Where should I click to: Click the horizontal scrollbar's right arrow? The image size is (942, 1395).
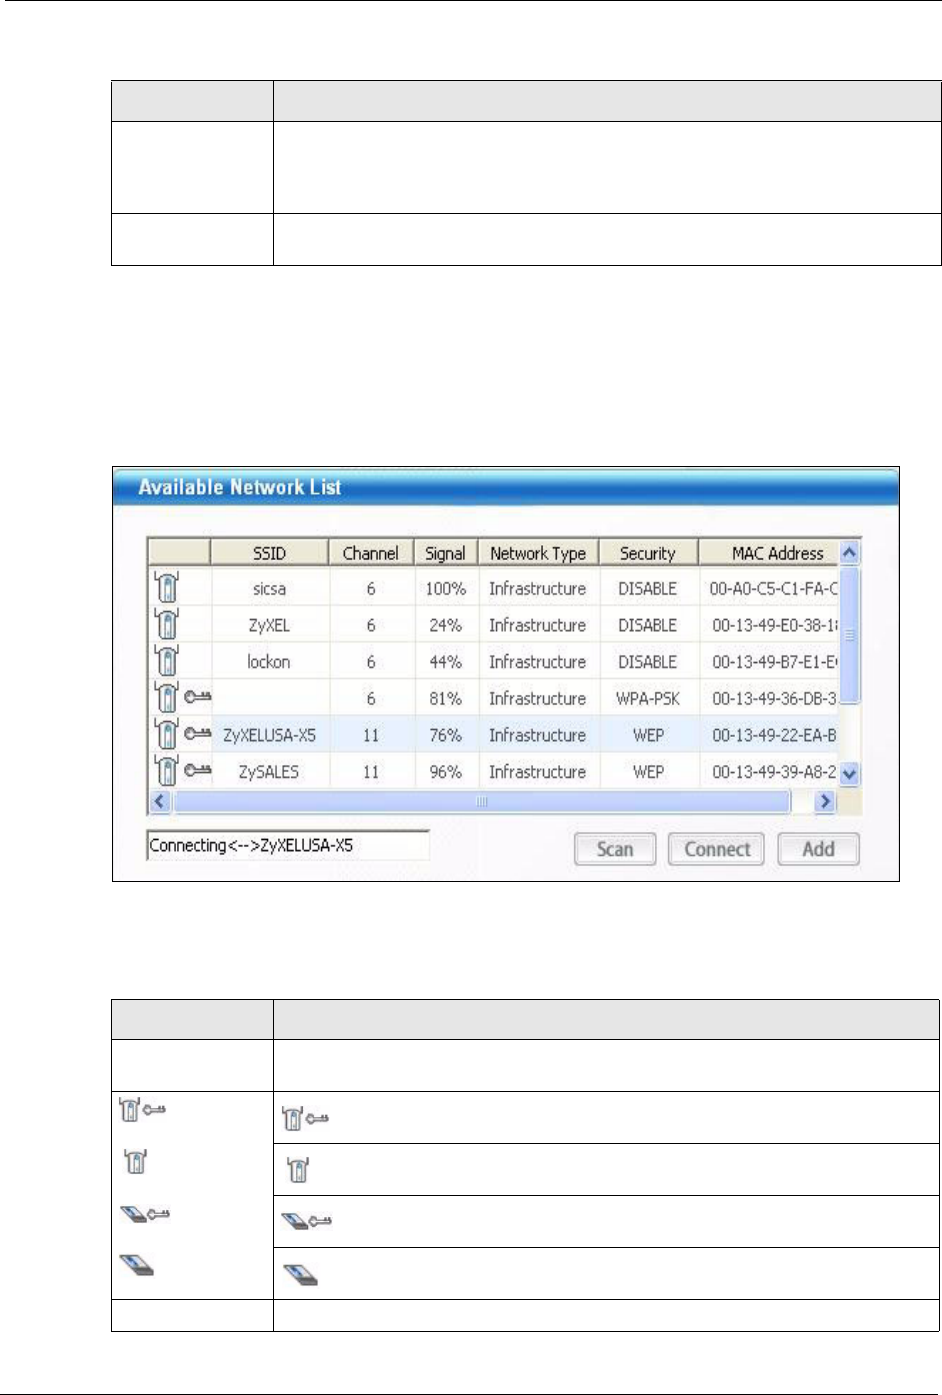click(x=825, y=801)
